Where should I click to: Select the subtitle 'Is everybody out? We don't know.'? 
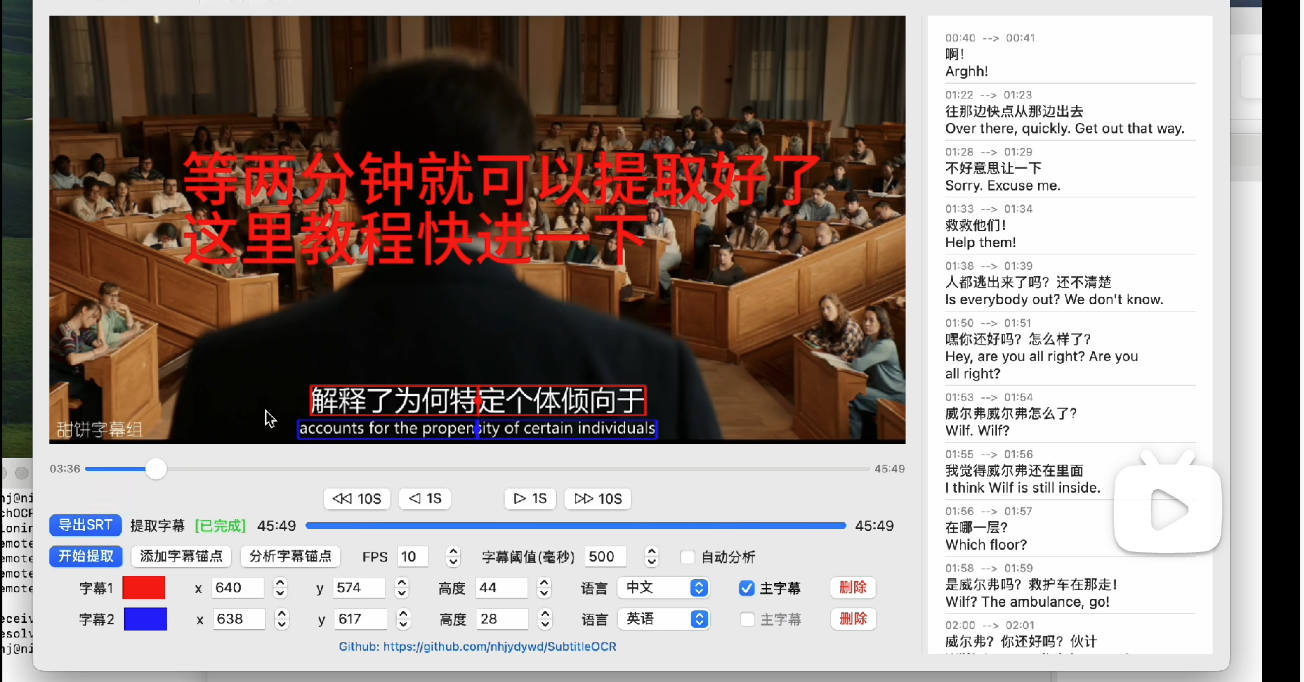click(x=1054, y=300)
